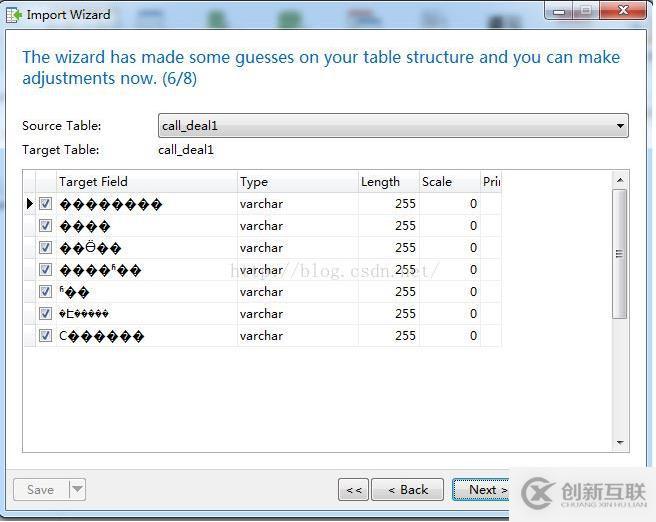Viewport: 656px width, 522px height.
Task: Click the Import Wizard title bar icon
Action: [13, 15]
